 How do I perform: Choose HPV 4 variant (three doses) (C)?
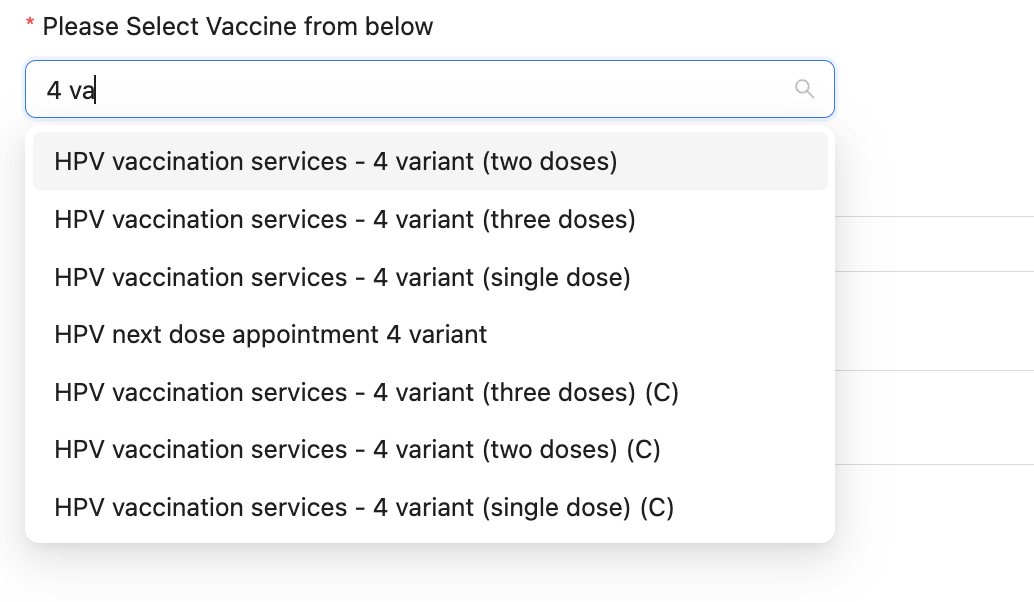[367, 392]
